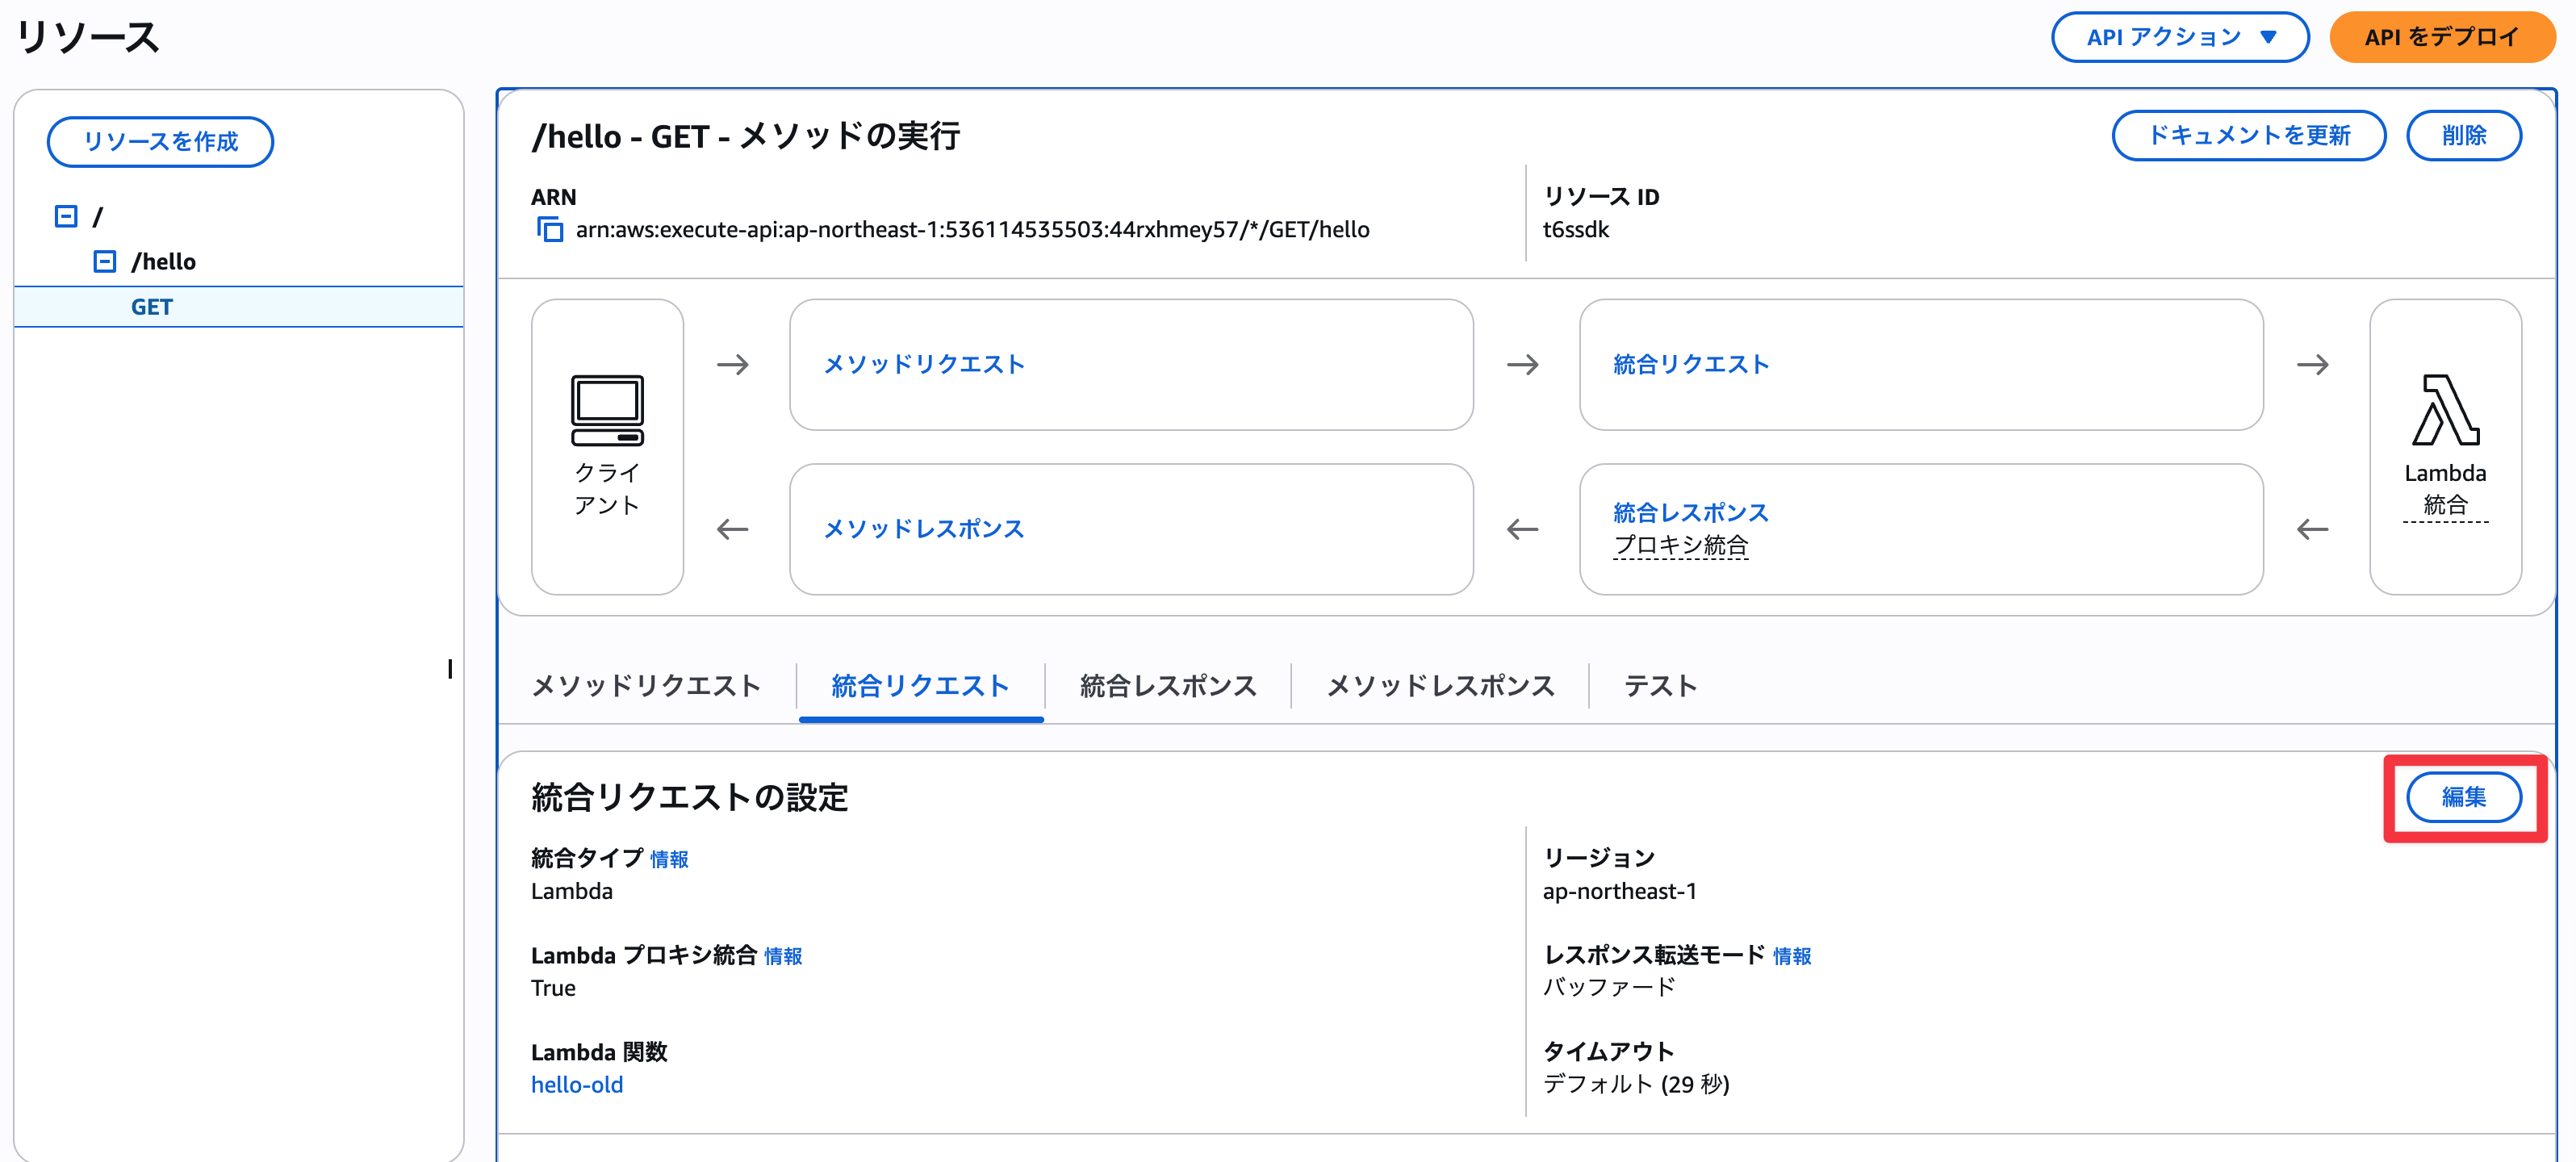
Task: Open the メソッドリクエスト tab
Action: point(646,686)
